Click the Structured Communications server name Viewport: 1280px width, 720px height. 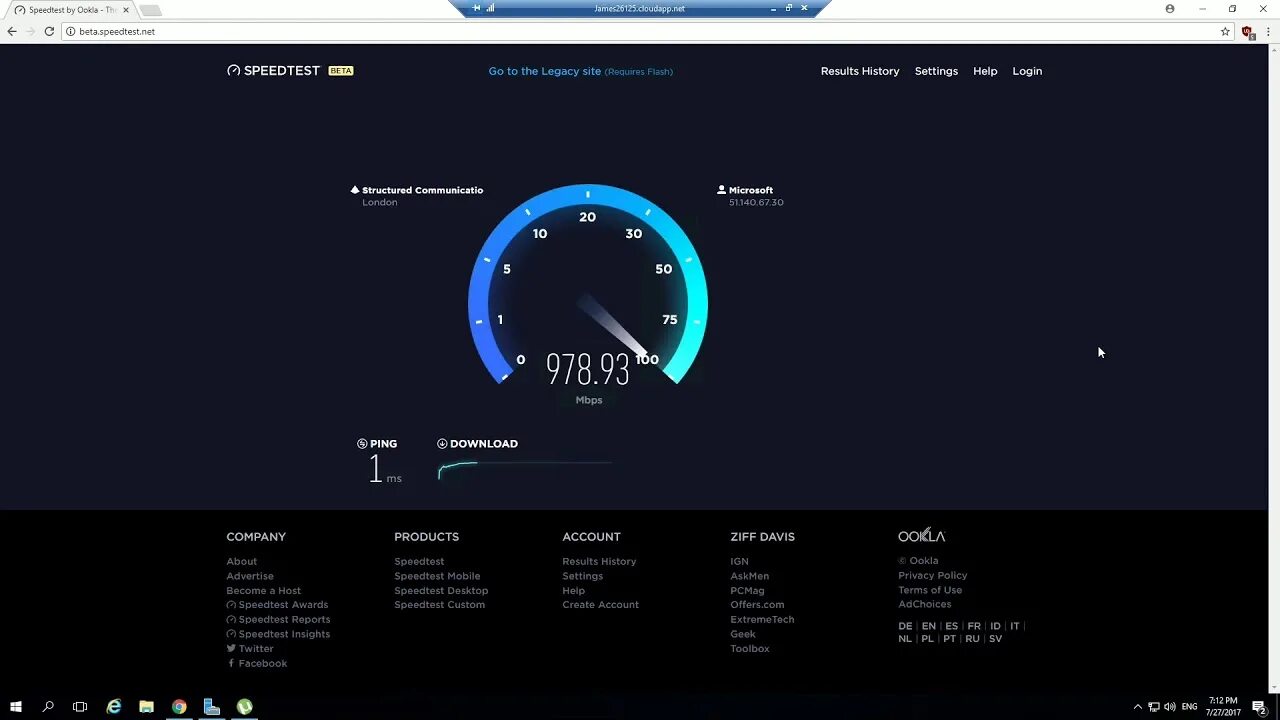(422, 190)
